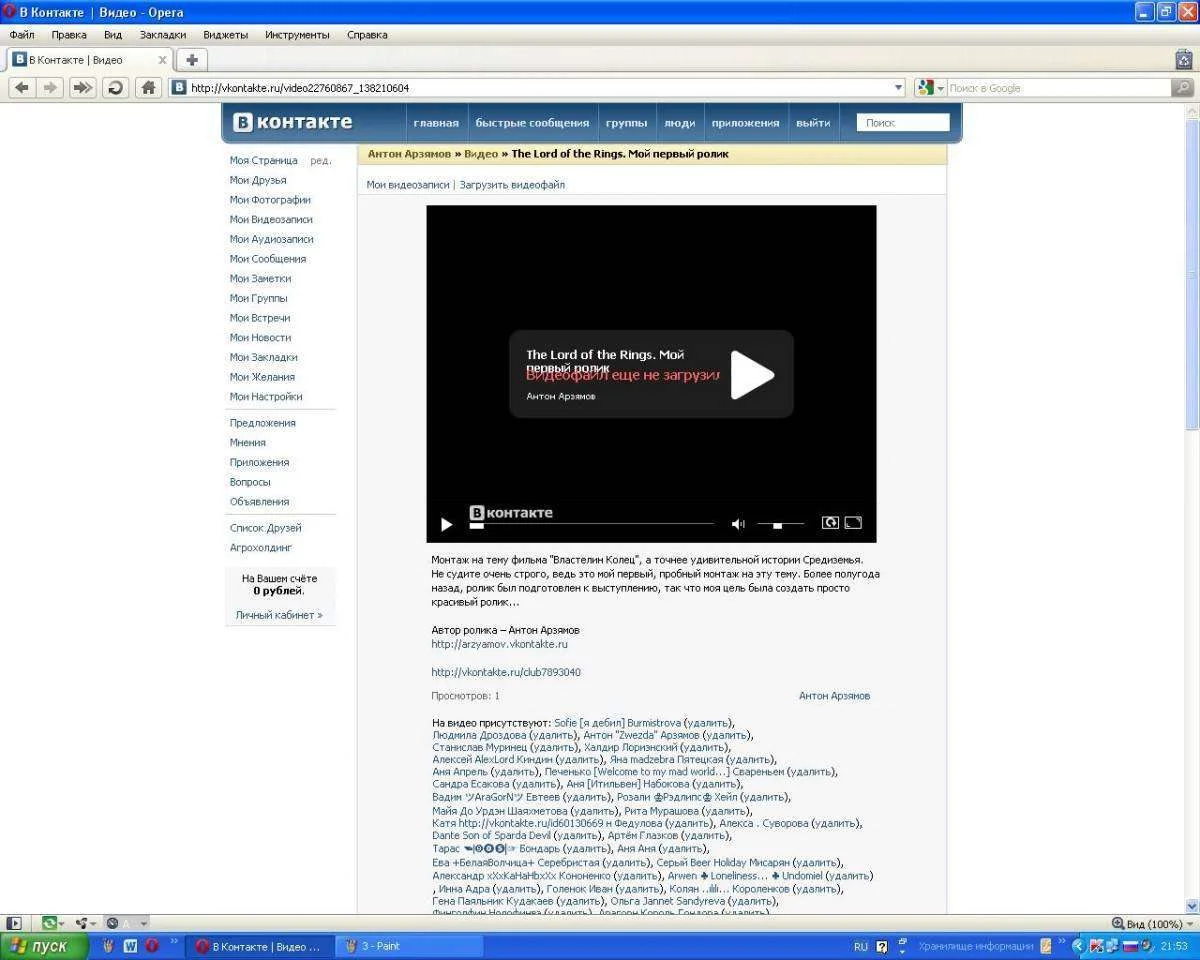Open the Инструменты menu
This screenshot has width=1200, height=960.
pyautogui.click(x=297, y=34)
